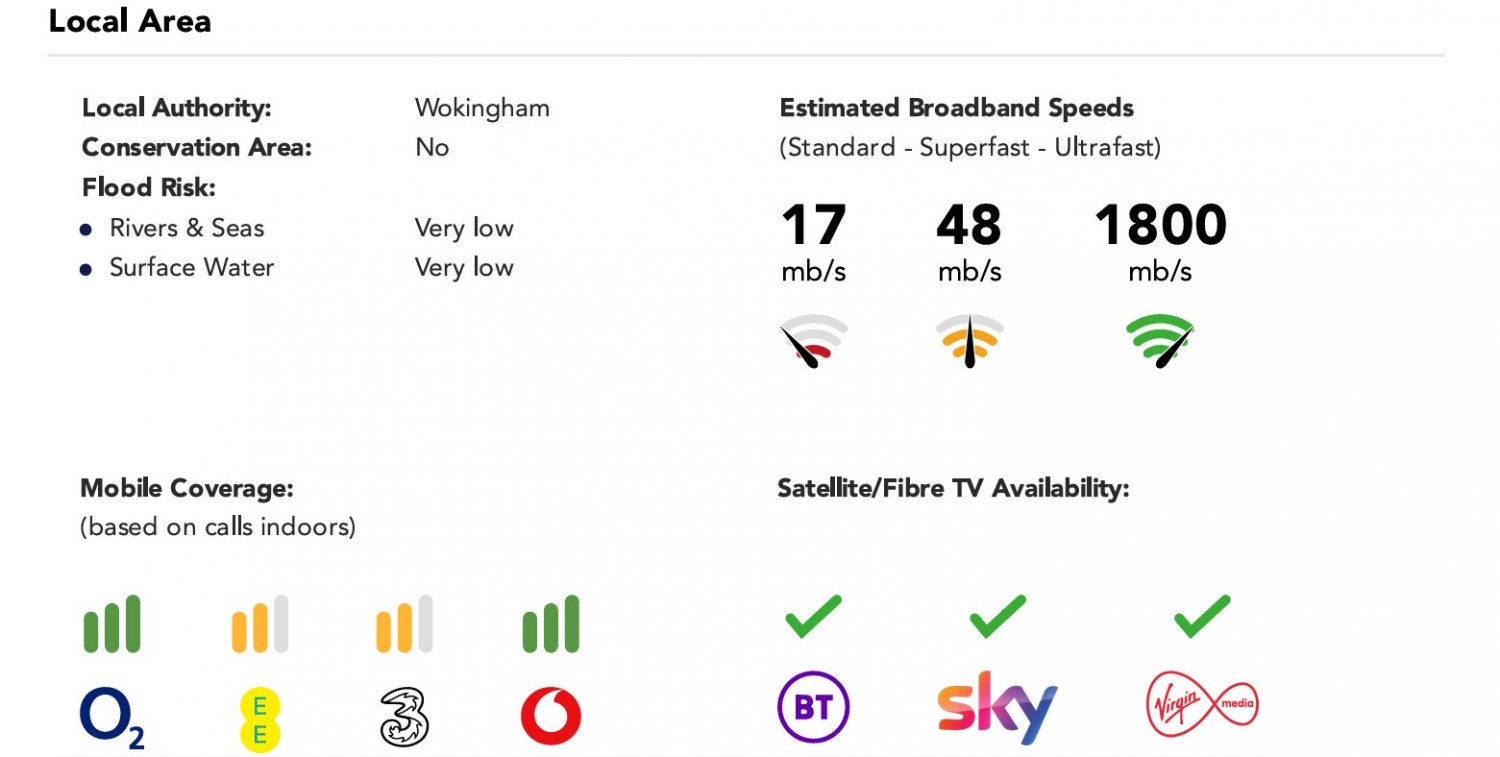This screenshot has height=757, width=1500.
Task: Click the O2 green signal bars
Action: 111,625
